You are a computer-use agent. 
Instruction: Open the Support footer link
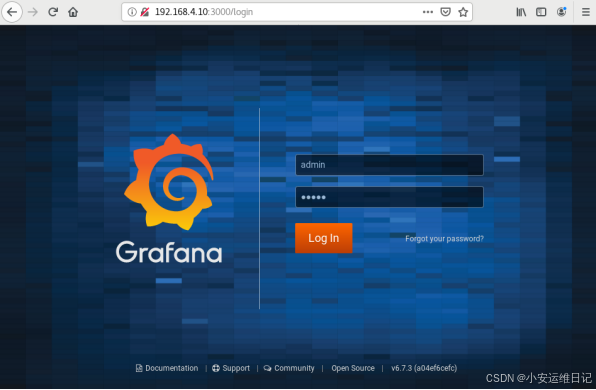pos(231,368)
